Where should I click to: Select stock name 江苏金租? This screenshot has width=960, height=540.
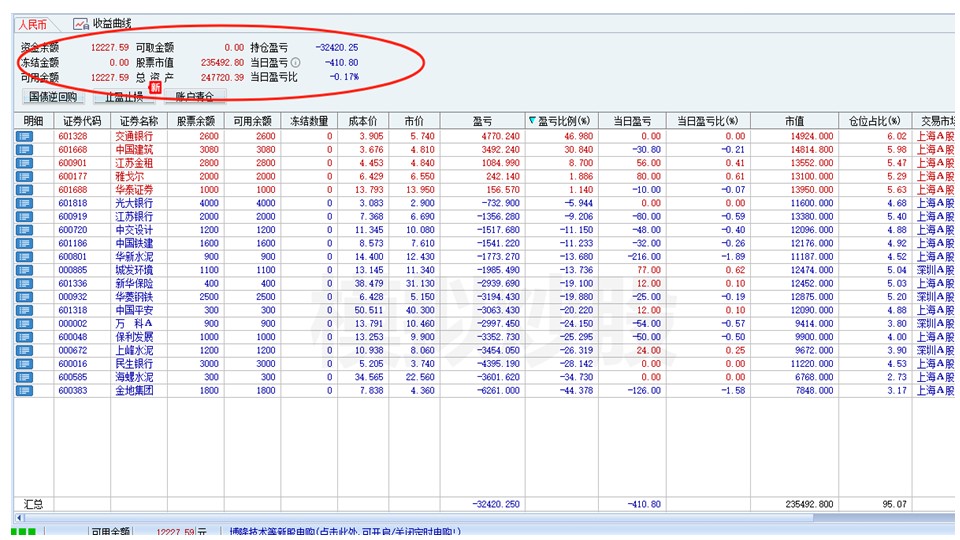(x=134, y=163)
